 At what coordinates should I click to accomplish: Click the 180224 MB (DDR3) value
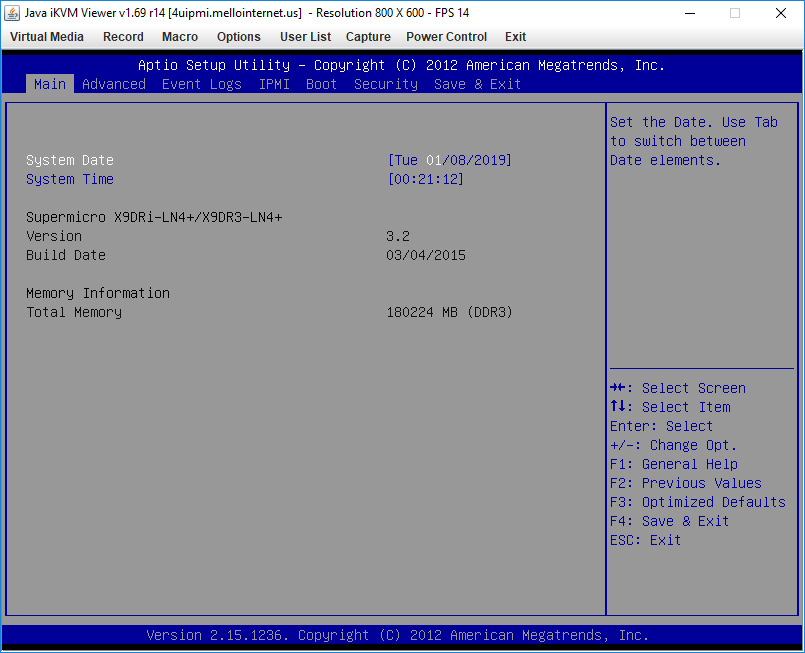pyautogui.click(x=449, y=312)
